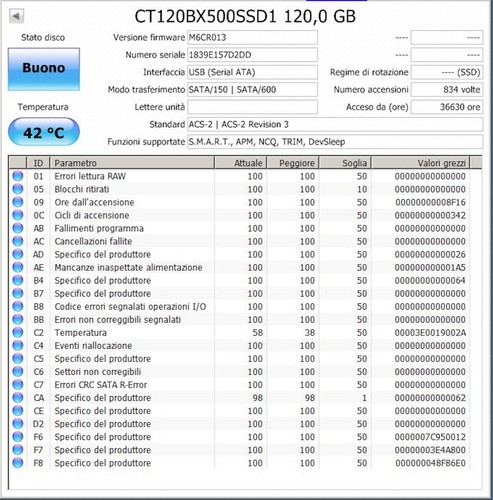This screenshot has width=493, height=500.
Task: Click status icon for ID AC row
Action: (18, 241)
